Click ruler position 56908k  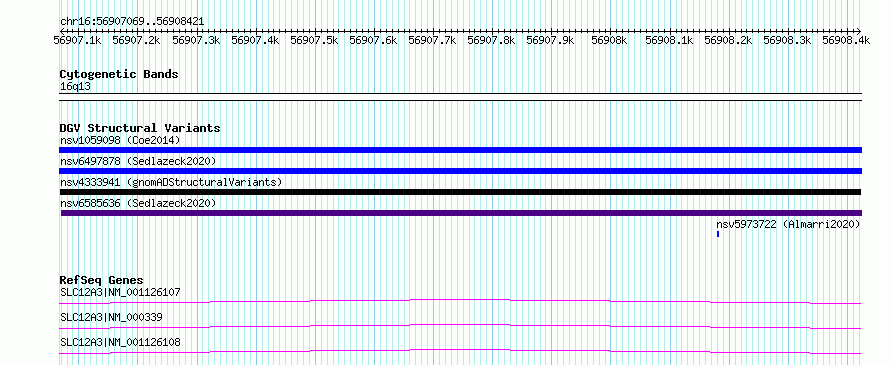pyautogui.click(x=610, y=40)
